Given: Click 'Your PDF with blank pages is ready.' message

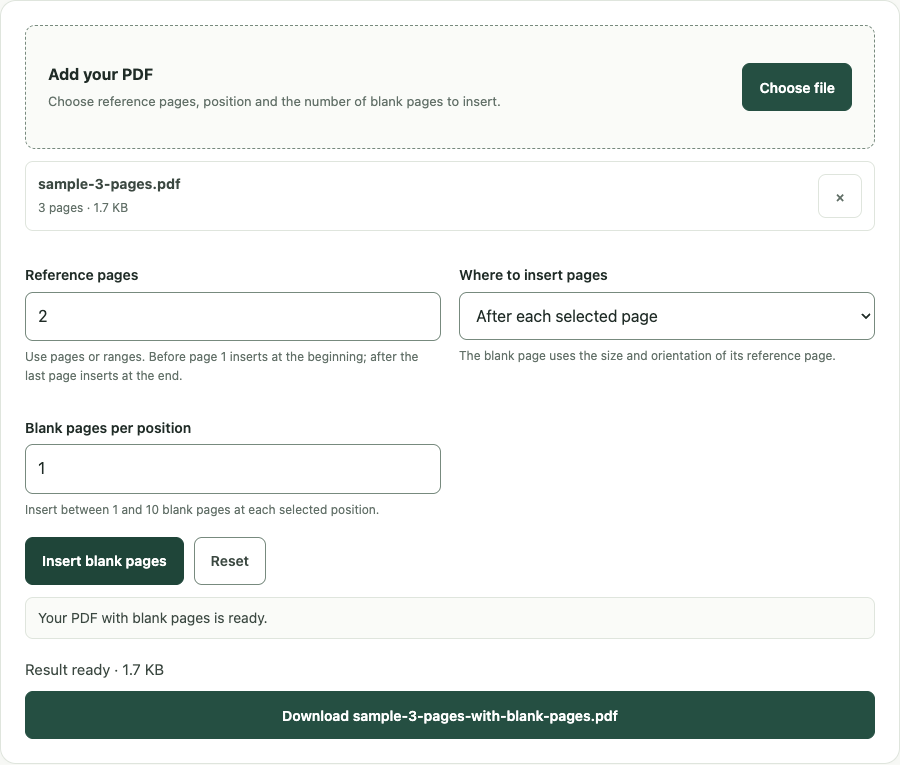Looking at the screenshot, I should (x=450, y=618).
